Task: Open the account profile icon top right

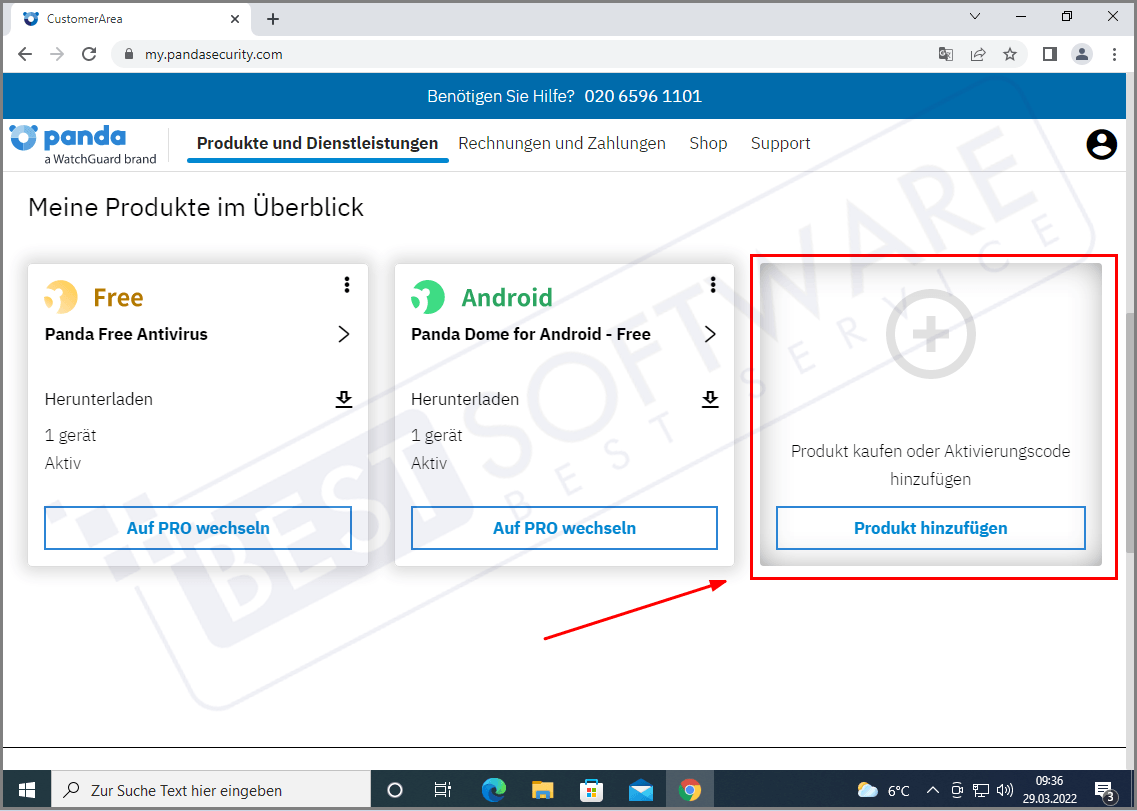Action: click(1101, 144)
